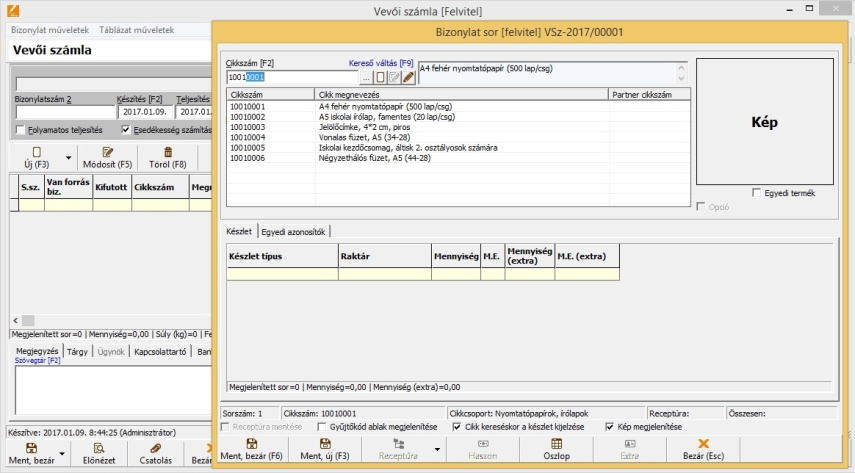855x473 pixels.
Task: Open the Előnézet preview
Action: click(99, 454)
